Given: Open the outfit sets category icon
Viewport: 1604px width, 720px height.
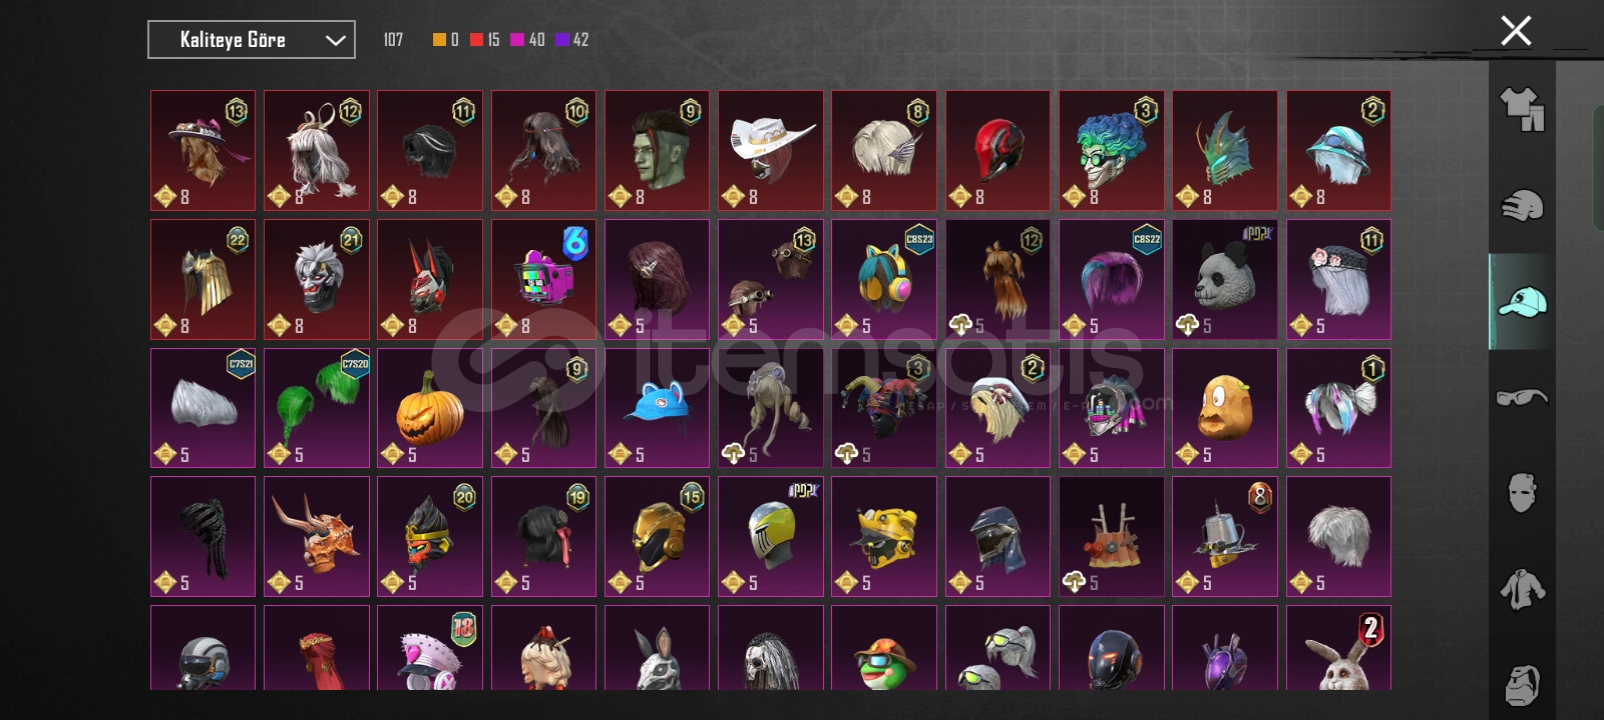Looking at the screenshot, I should (1522, 109).
